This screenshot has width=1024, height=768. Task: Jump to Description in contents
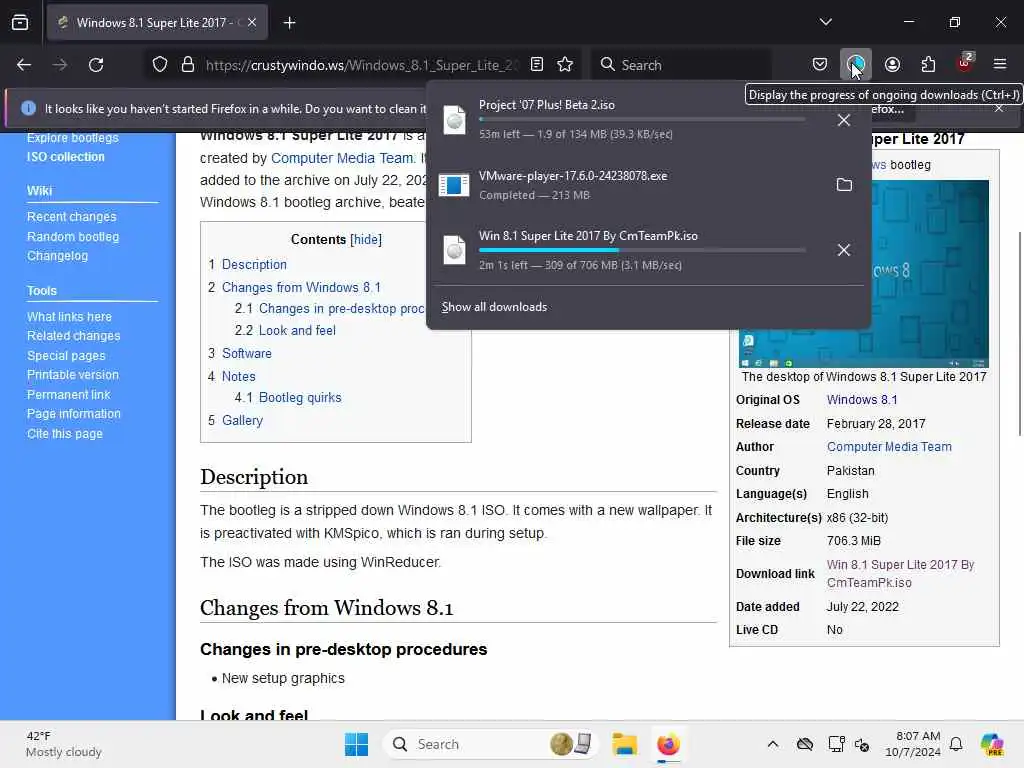(x=254, y=264)
